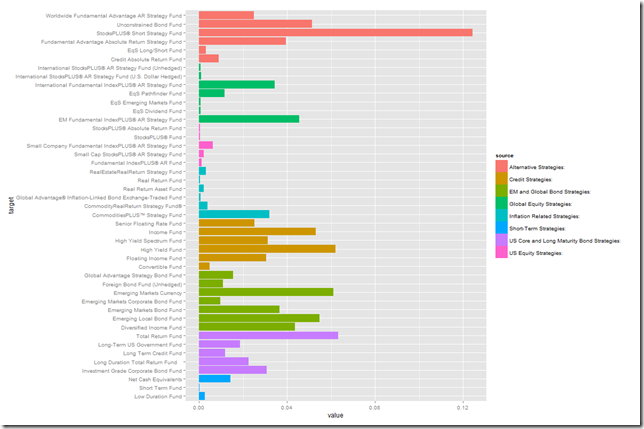Click 'Small Cap StocksPLUS AR Strategy Fund' label
This screenshot has height=429, width=644.
pos(128,155)
